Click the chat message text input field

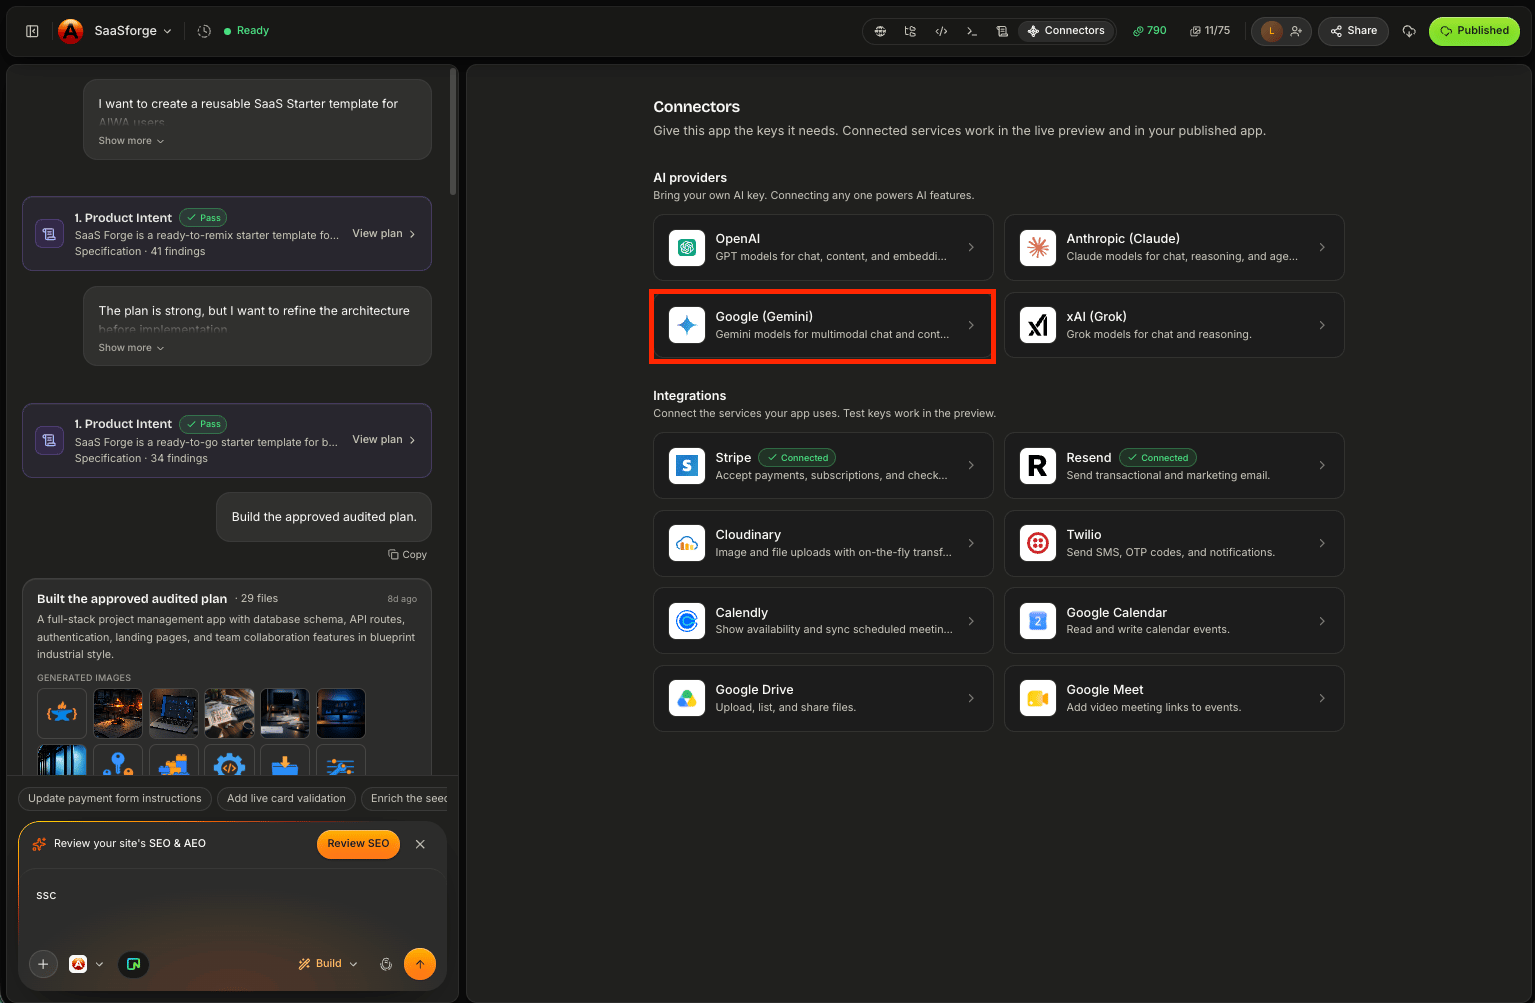tap(232, 905)
